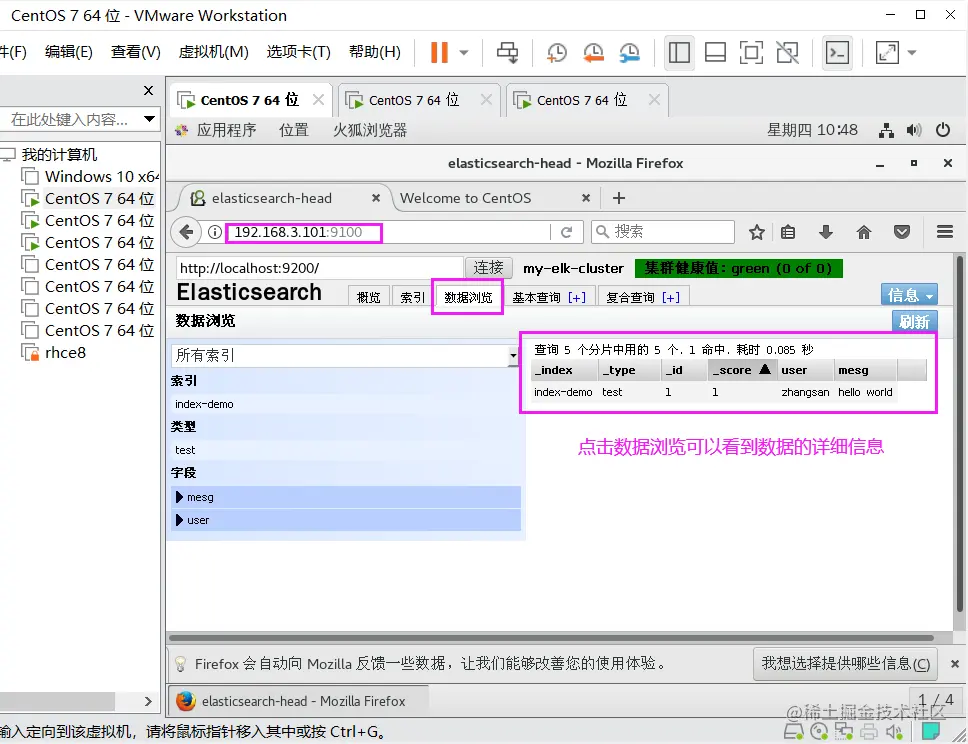Revert to snapshot using the clock-arrow icon
The width and height of the screenshot is (968, 744).
593,52
